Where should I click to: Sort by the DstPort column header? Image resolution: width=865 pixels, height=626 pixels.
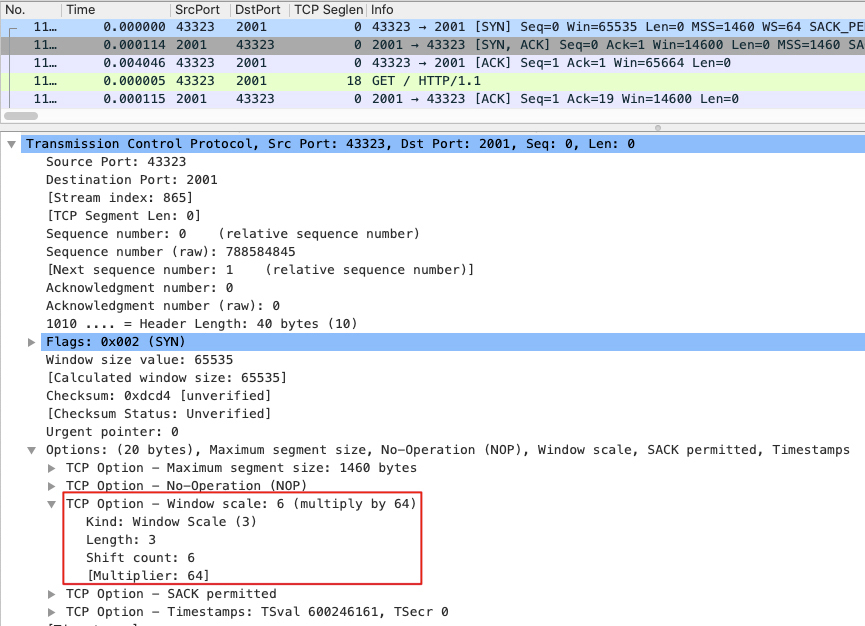(x=260, y=10)
